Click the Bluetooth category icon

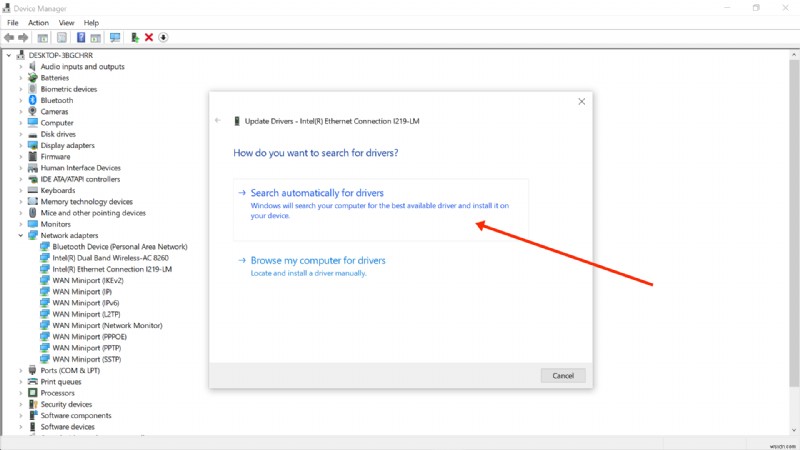pyautogui.click(x=33, y=100)
